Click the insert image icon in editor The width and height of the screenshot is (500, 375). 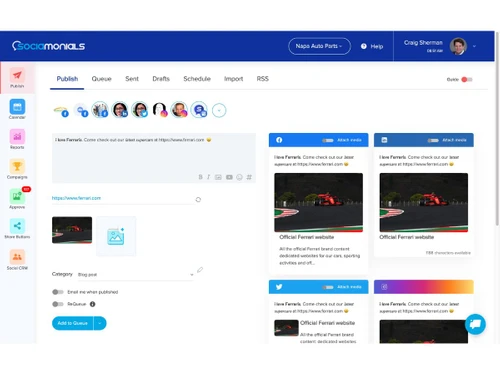point(218,177)
